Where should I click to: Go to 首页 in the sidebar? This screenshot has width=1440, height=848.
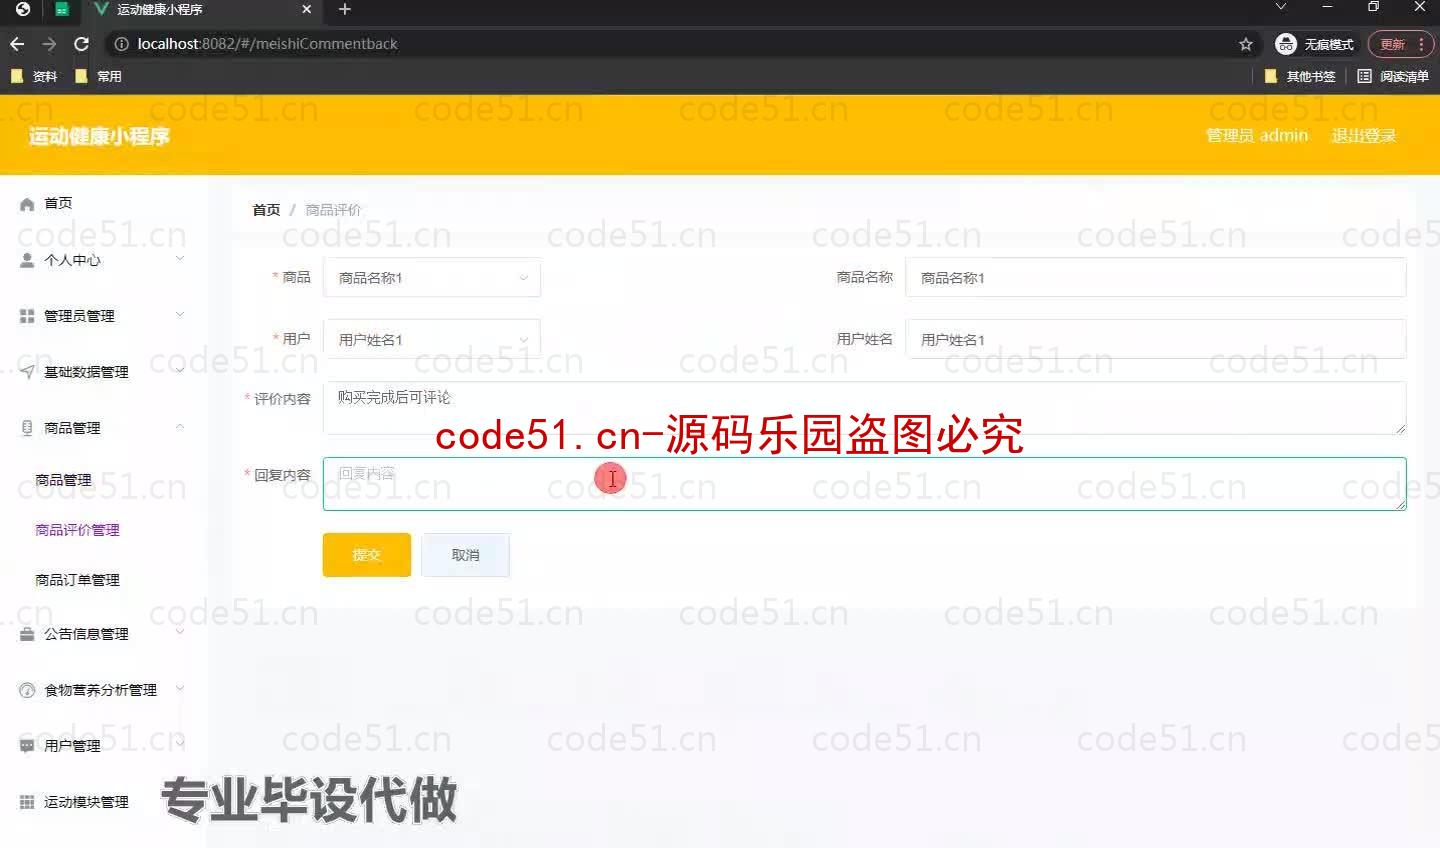pos(58,203)
